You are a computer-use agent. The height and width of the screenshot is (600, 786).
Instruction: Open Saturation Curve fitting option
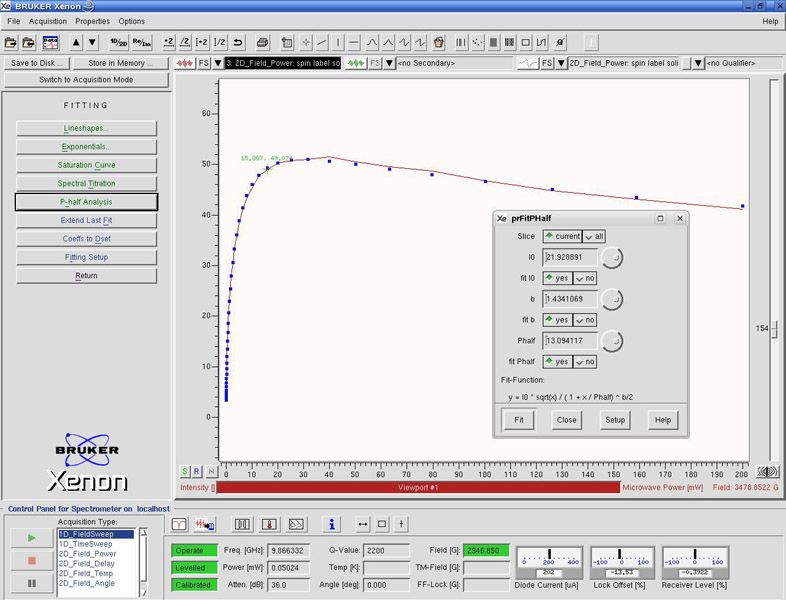[86, 165]
